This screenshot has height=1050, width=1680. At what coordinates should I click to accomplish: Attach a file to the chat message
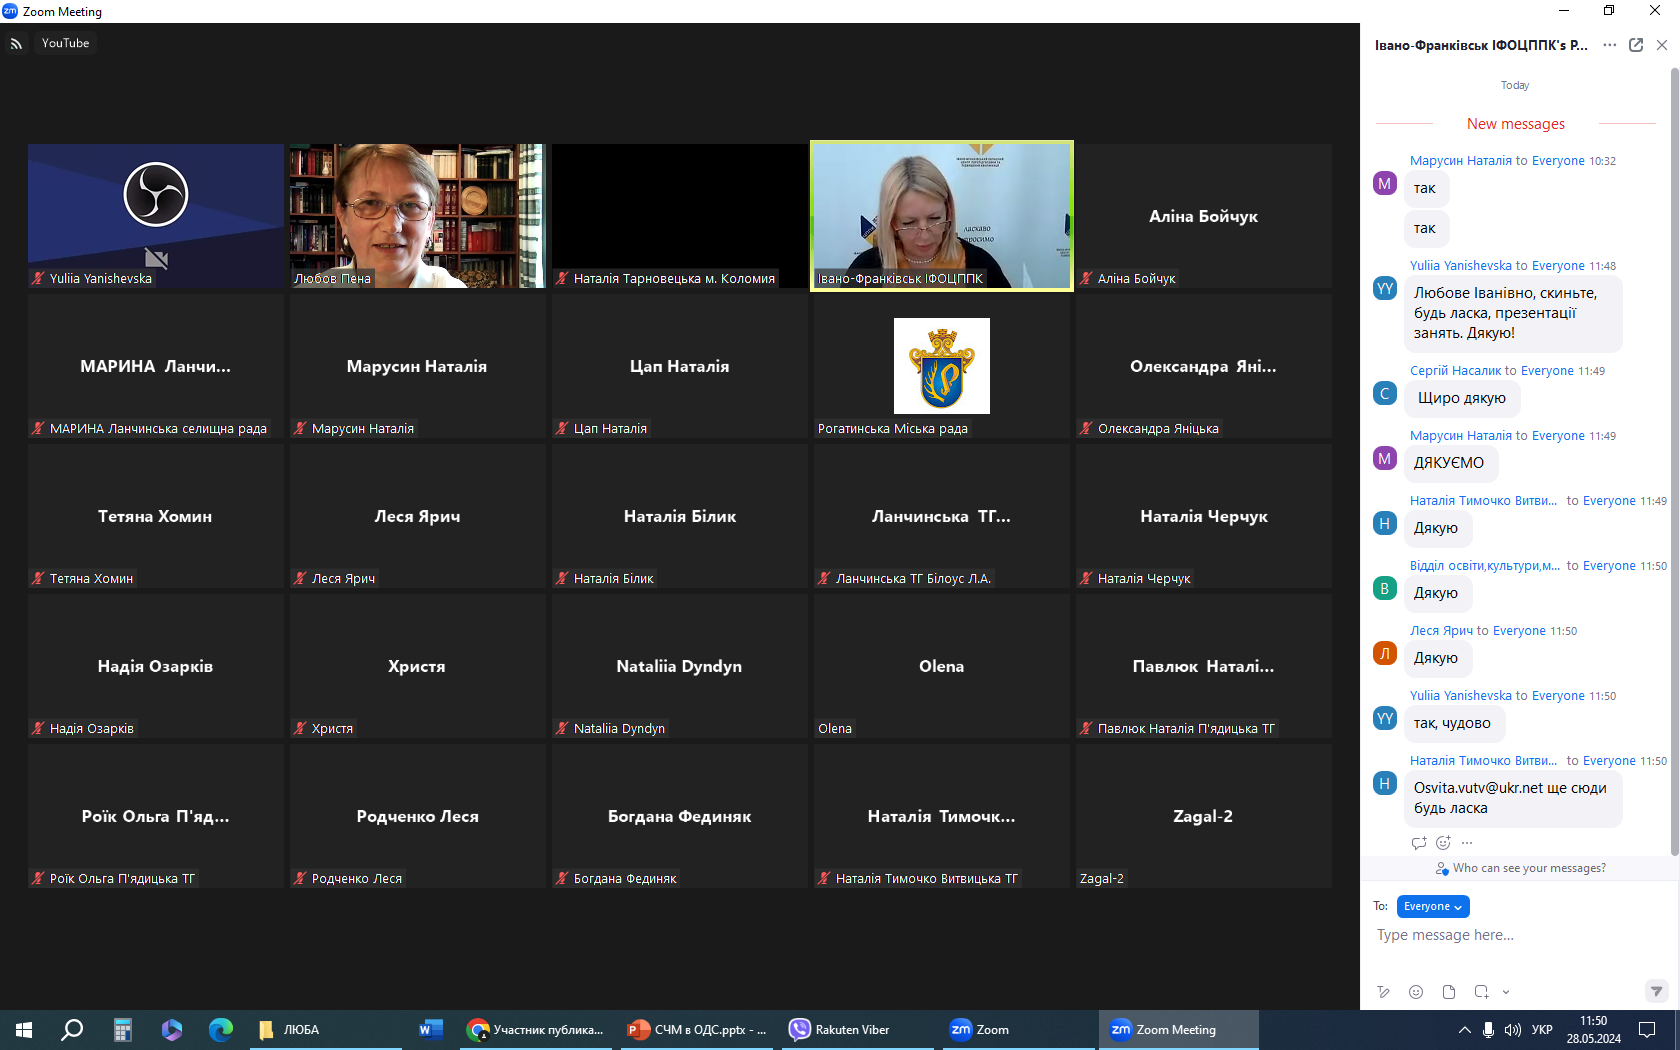(1449, 992)
